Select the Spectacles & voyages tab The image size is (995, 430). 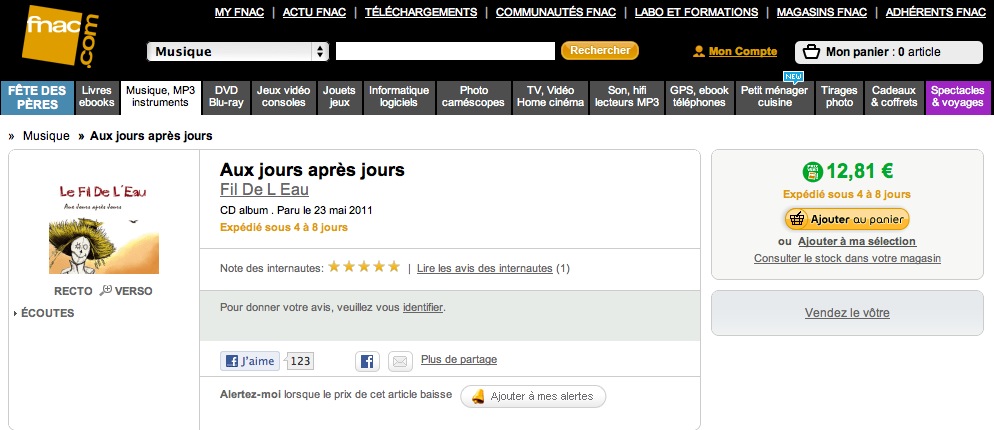click(958, 98)
